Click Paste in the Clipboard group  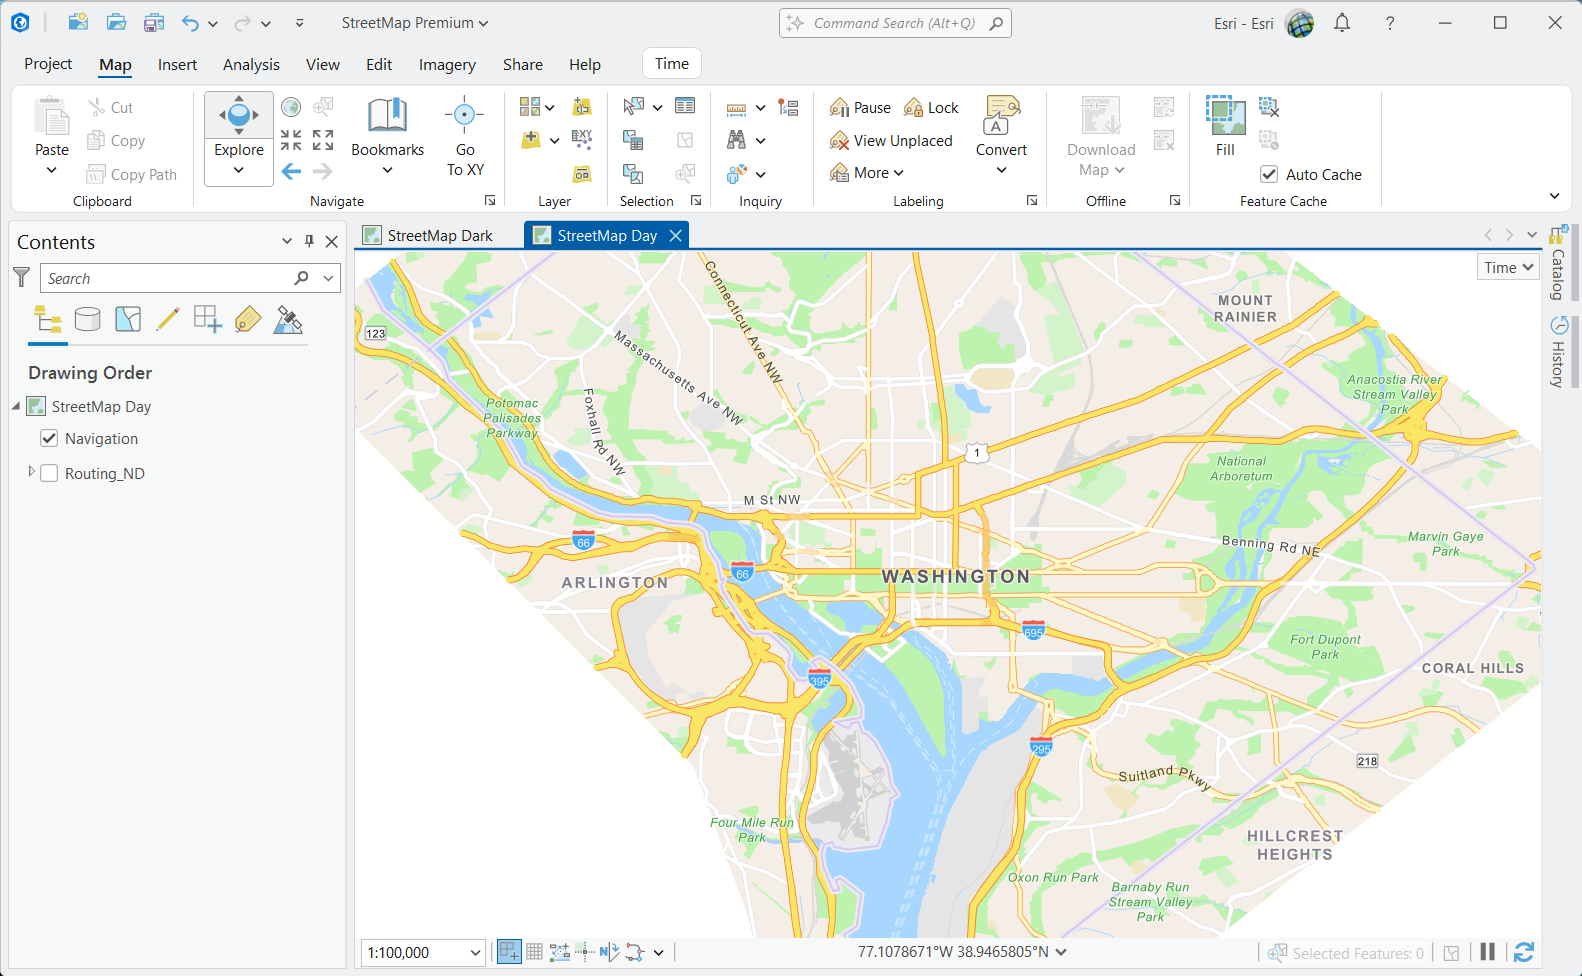pyautogui.click(x=52, y=137)
